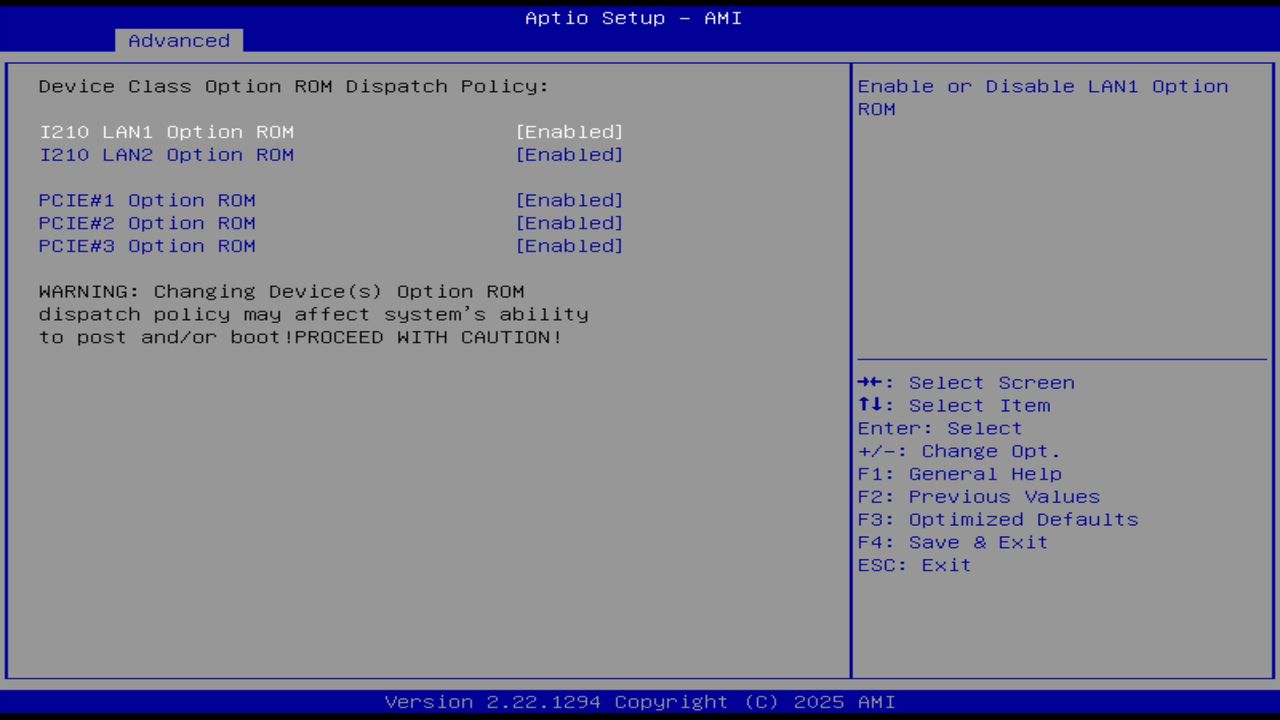This screenshot has height=720, width=1280.
Task: Open the I210 LAN2 Option ROM setting
Action: coord(166,154)
